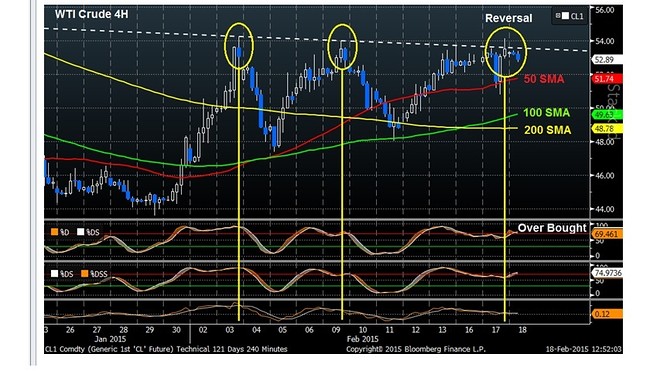Select the WTI Crude 4H chart title
This screenshot has height=371, width=660.
tap(91, 14)
